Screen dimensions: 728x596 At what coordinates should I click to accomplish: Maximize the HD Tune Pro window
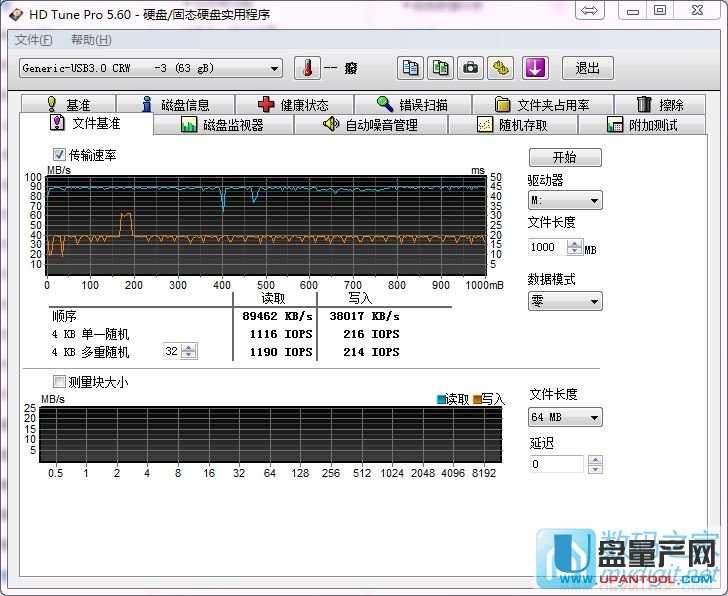click(660, 11)
